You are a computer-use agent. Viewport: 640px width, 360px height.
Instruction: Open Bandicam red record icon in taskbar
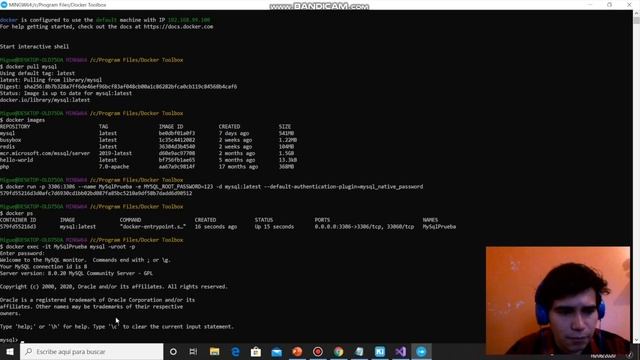(x=318, y=351)
